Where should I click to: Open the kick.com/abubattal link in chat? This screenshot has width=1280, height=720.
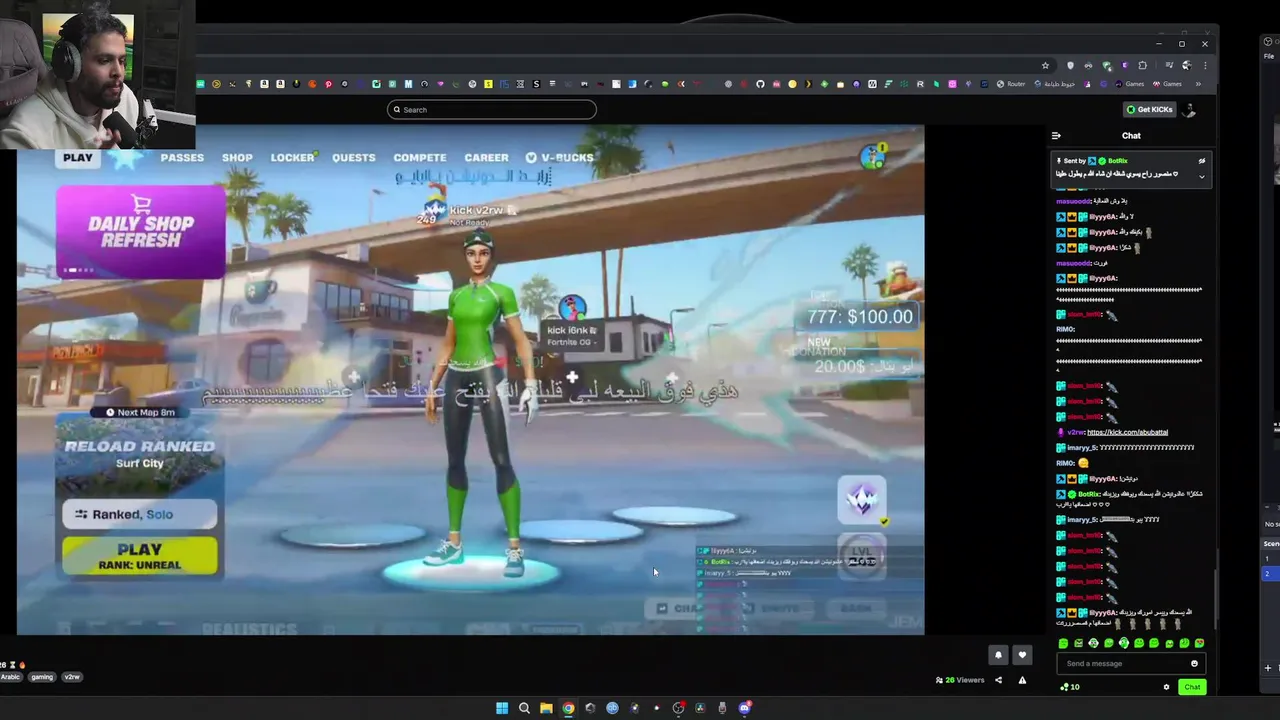(x=1127, y=432)
